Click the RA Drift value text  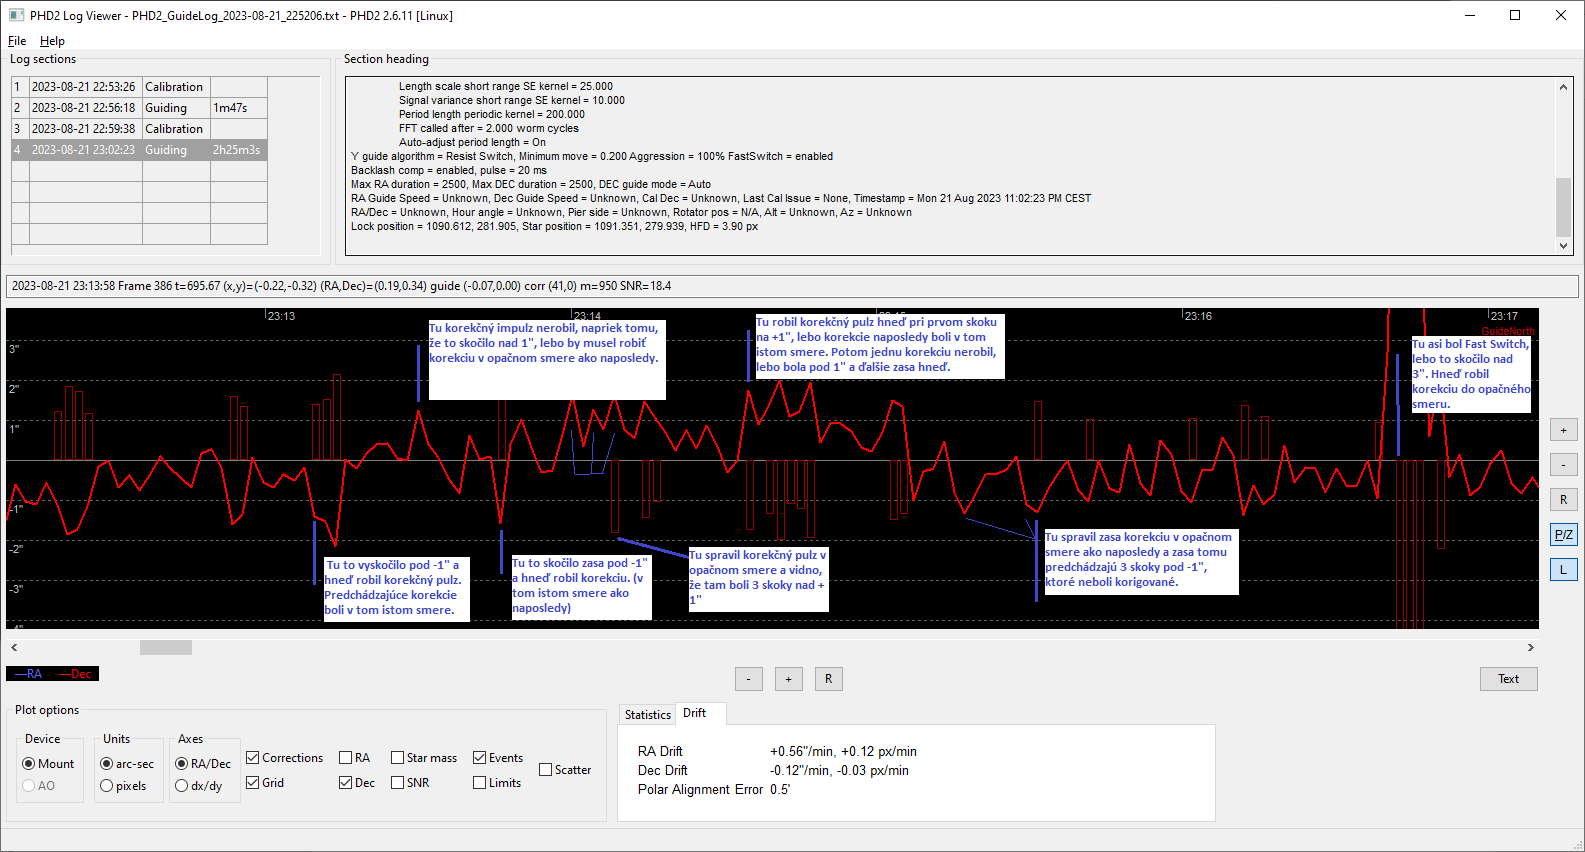click(843, 751)
